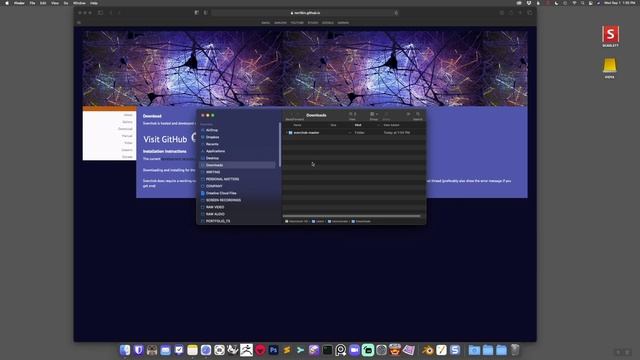
Task: Open View menu in menu bar
Action: point(55,3)
